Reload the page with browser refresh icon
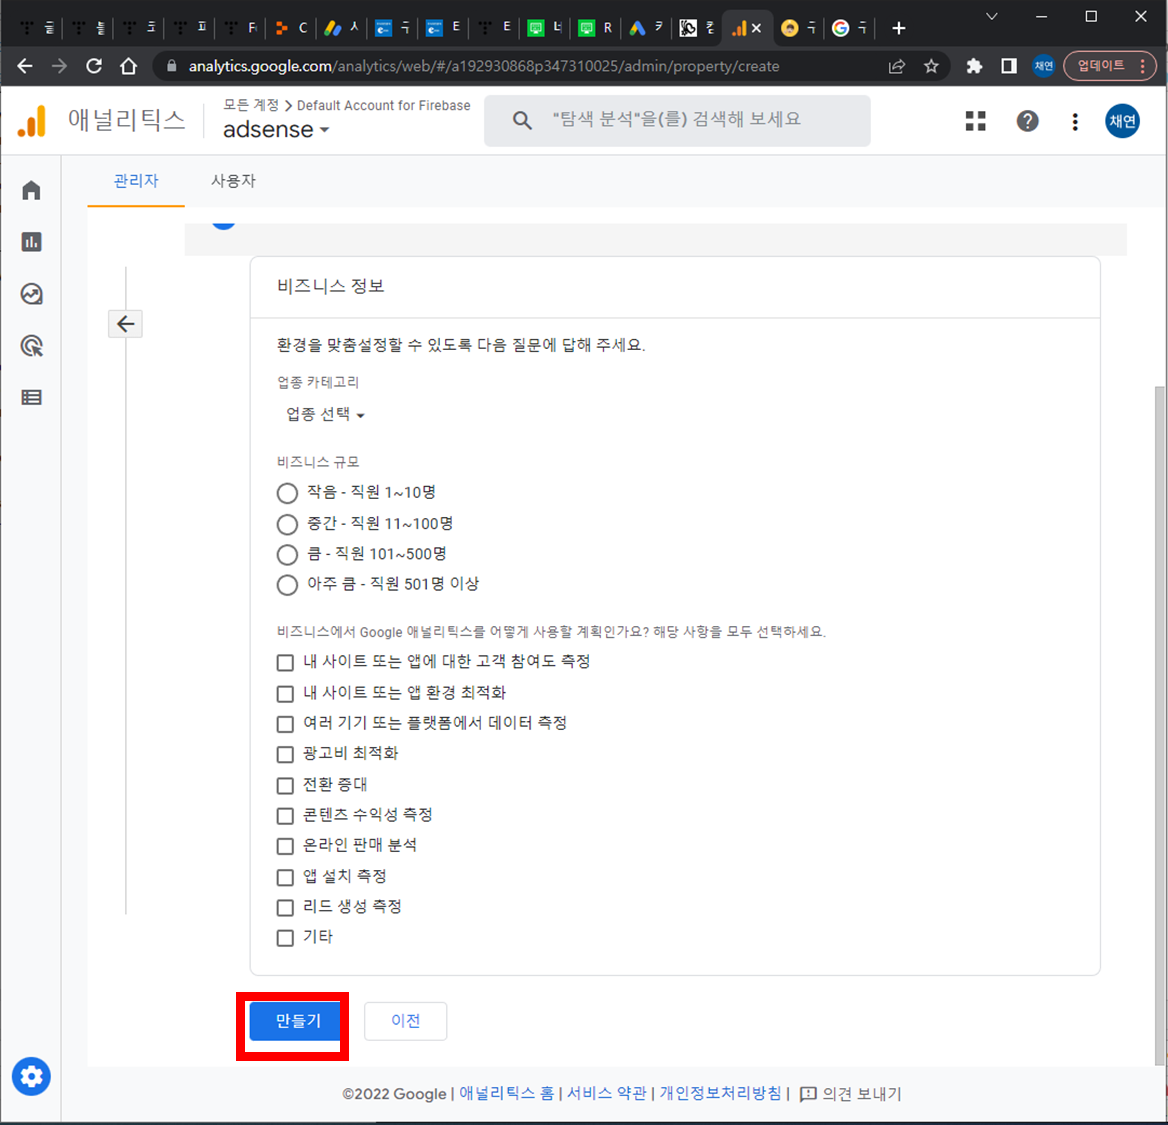Image resolution: width=1168 pixels, height=1125 pixels. tap(94, 66)
